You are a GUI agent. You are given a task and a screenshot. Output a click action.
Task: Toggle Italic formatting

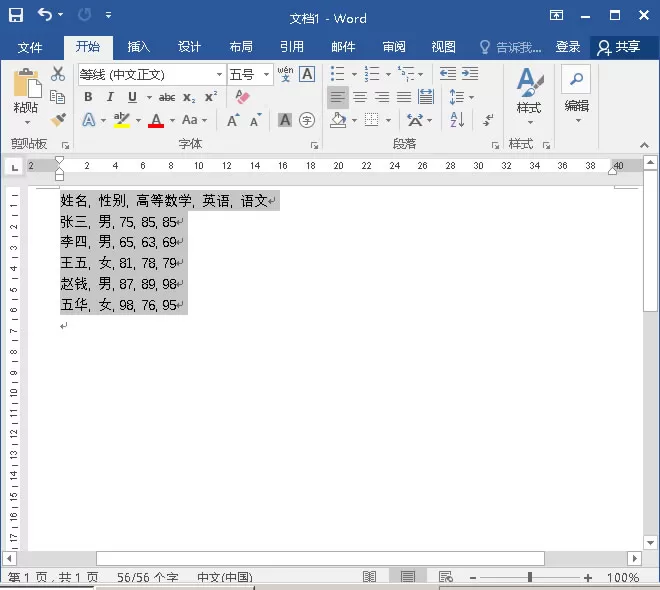click(x=110, y=97)
